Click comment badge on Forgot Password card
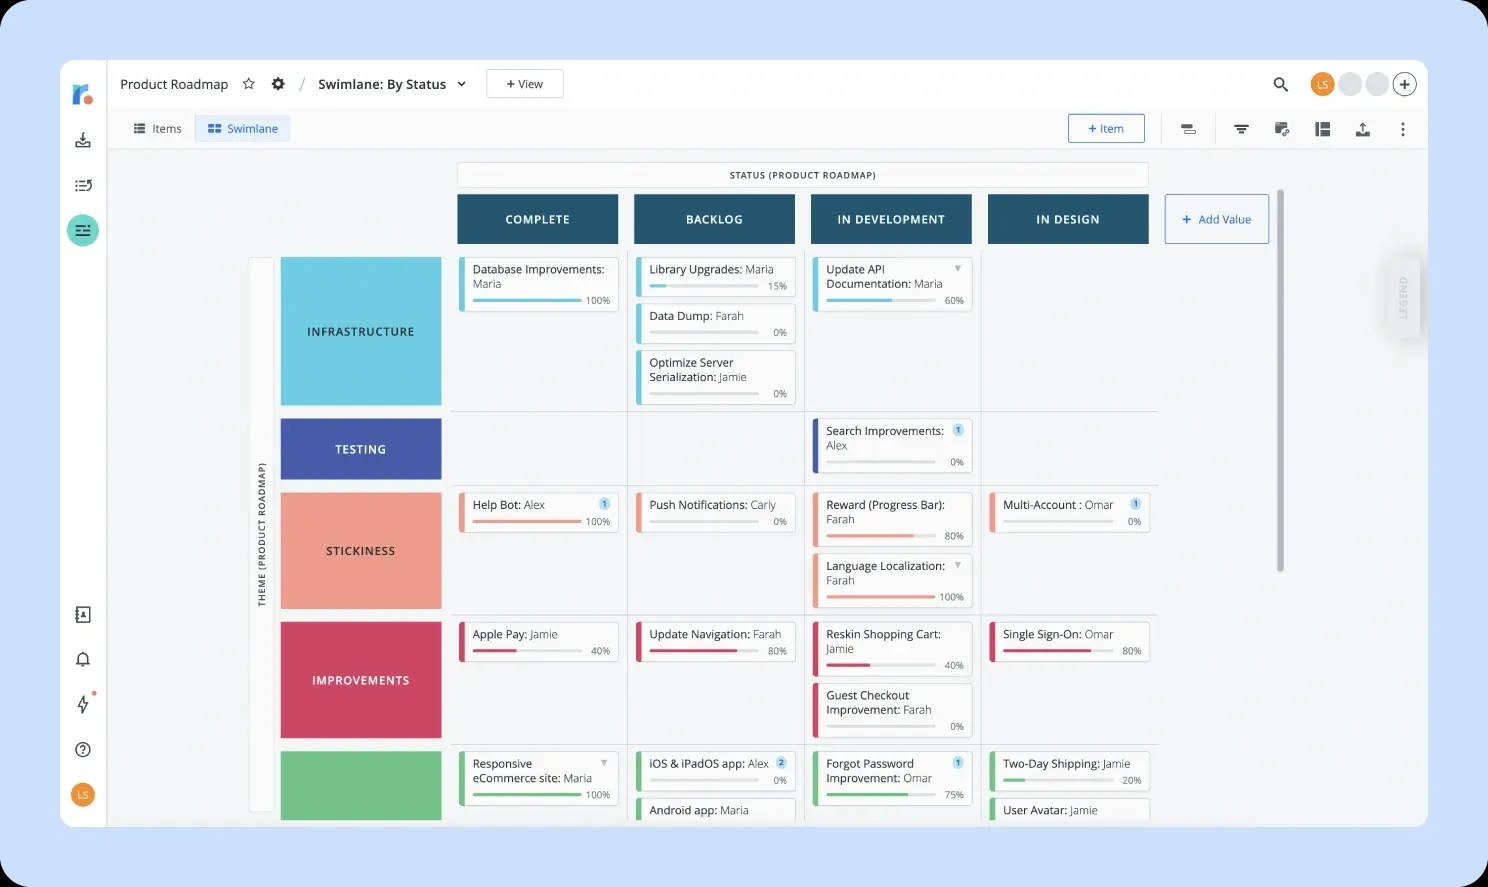This screenshot has height=887, width=1488. click(958, 763)
